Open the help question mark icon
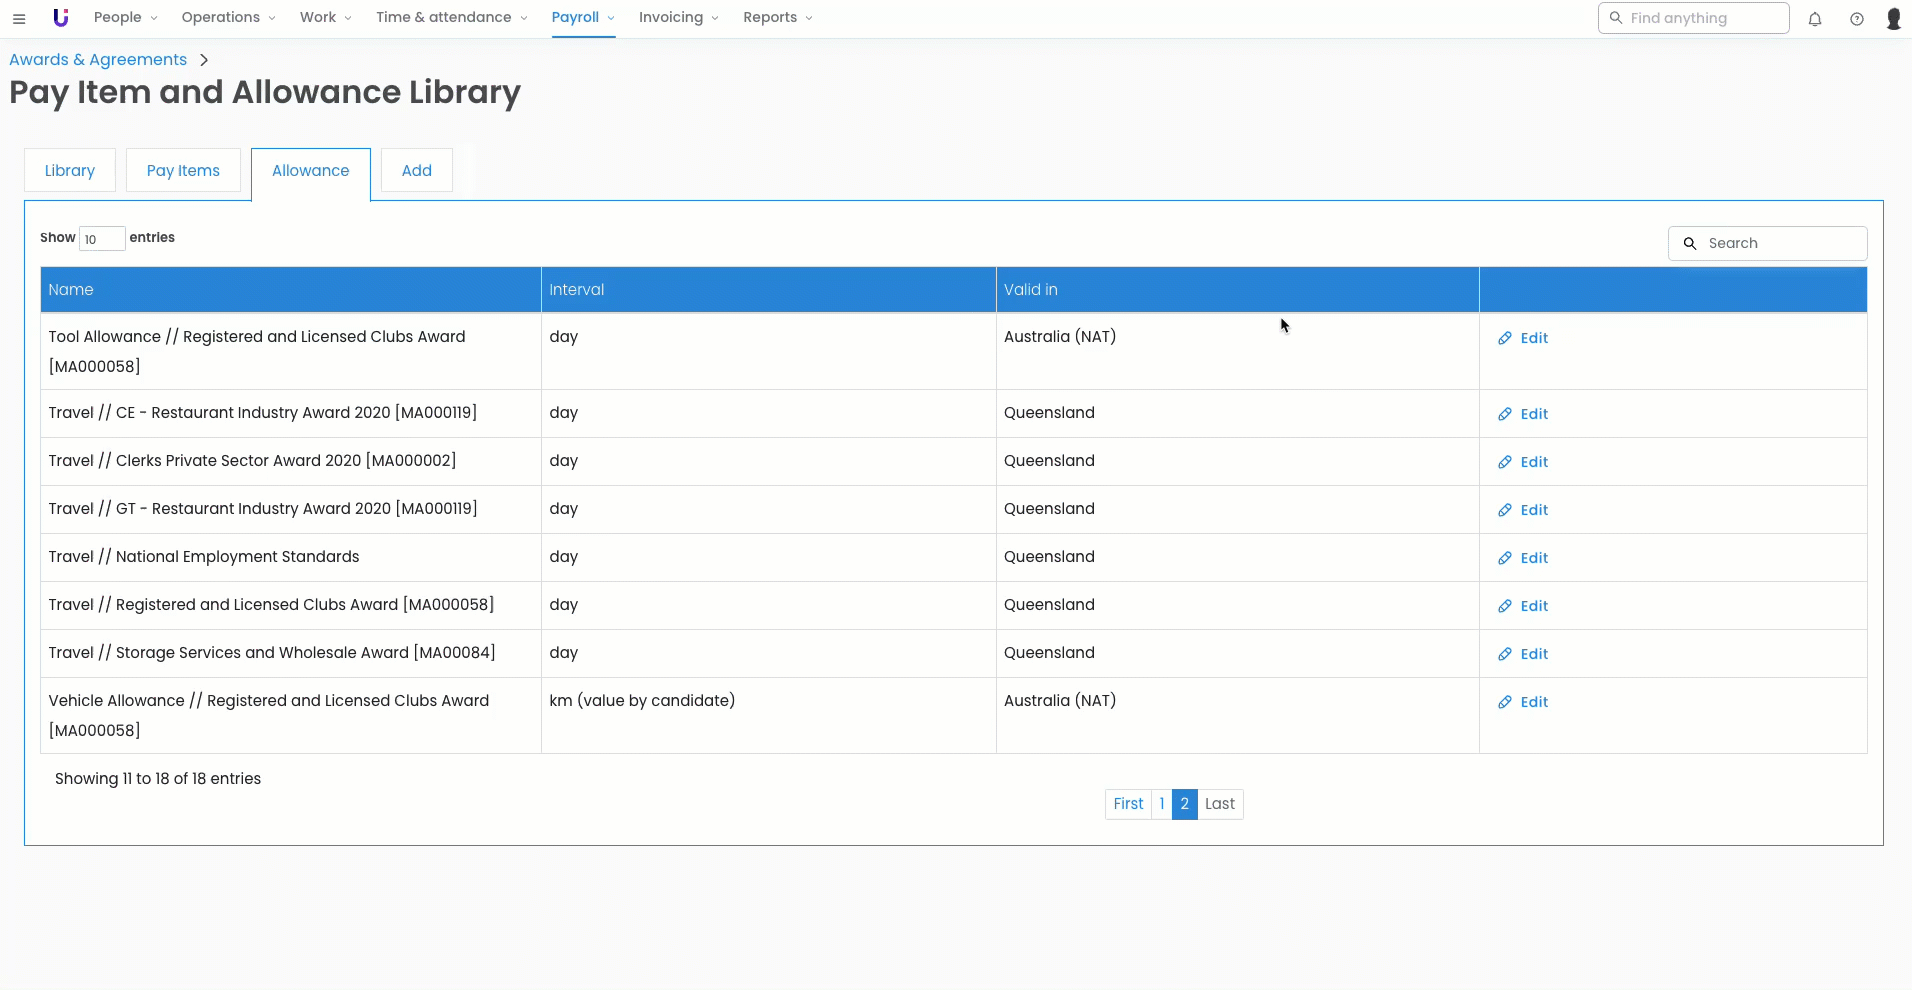Viewport: 1912px width, 990px height. (1856, 19)
